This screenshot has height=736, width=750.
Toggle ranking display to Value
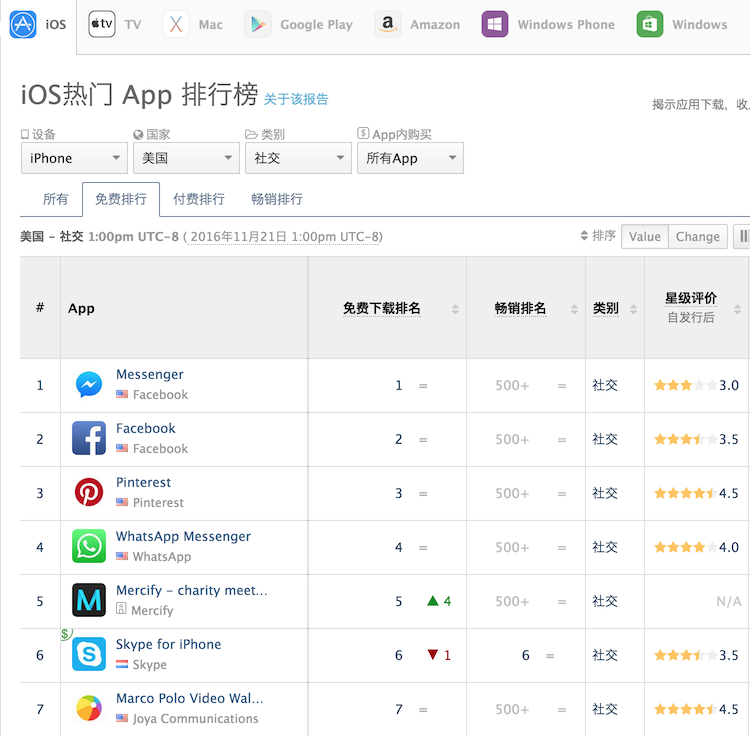point(645,237)
